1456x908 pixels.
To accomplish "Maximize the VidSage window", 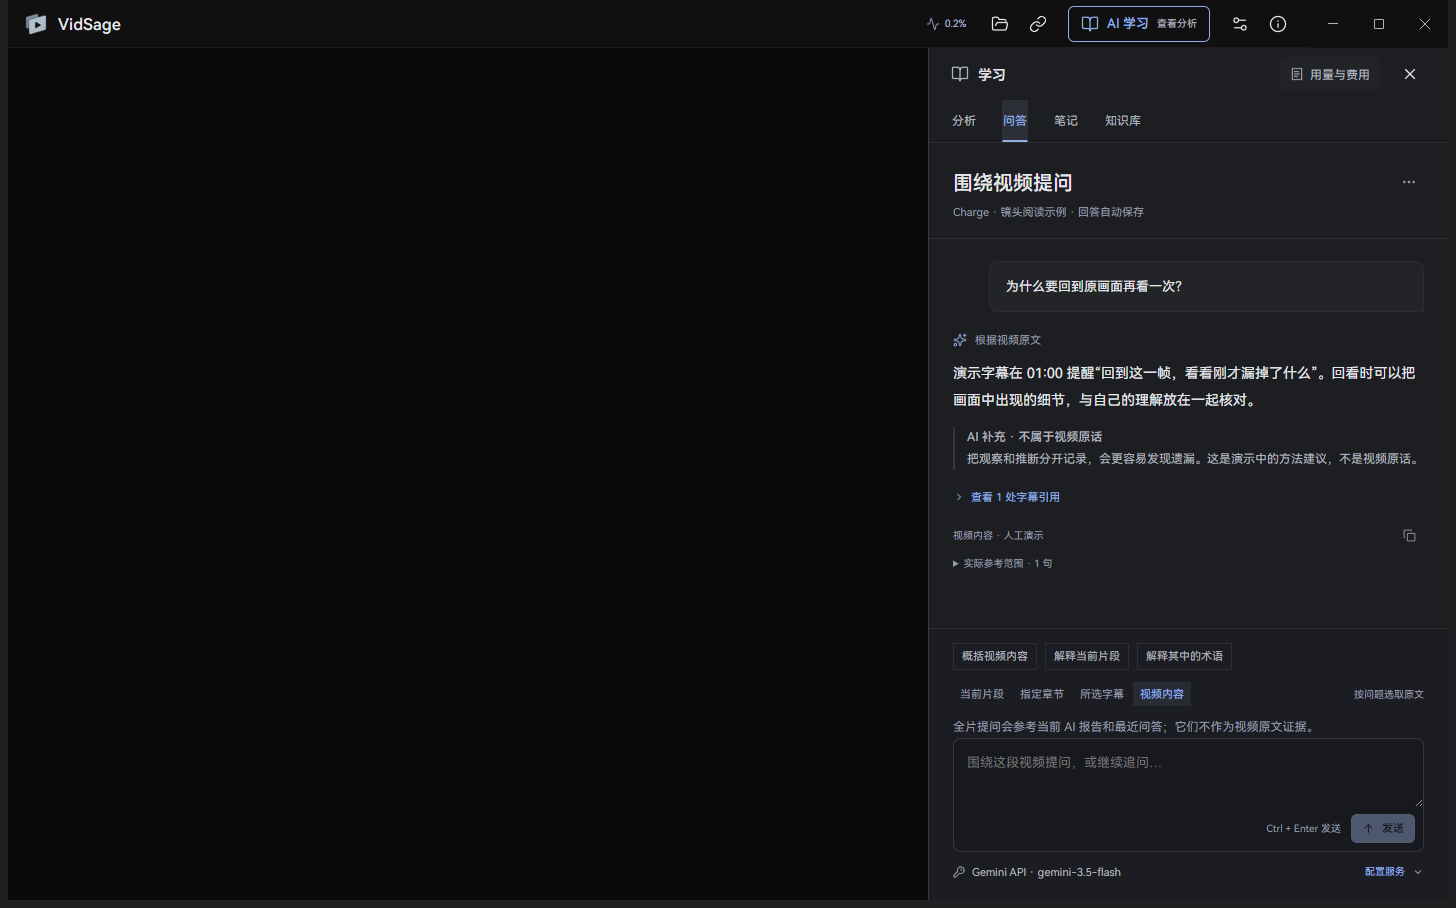I will [1379, 24].
